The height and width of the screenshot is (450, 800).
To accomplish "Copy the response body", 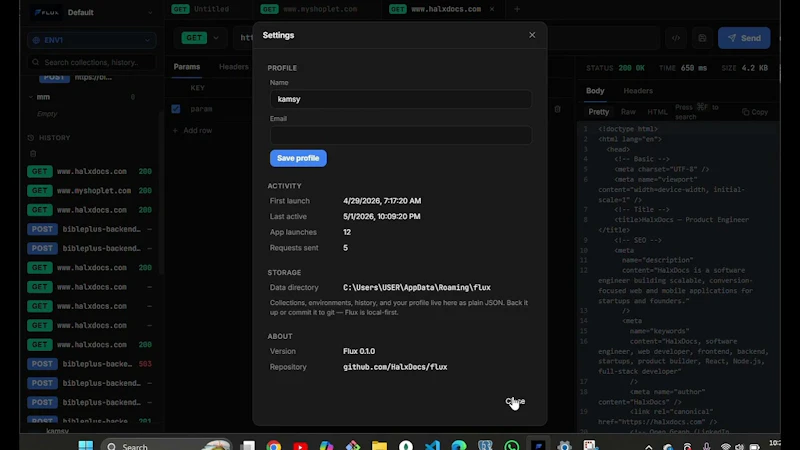I will (x=755, y=112).
